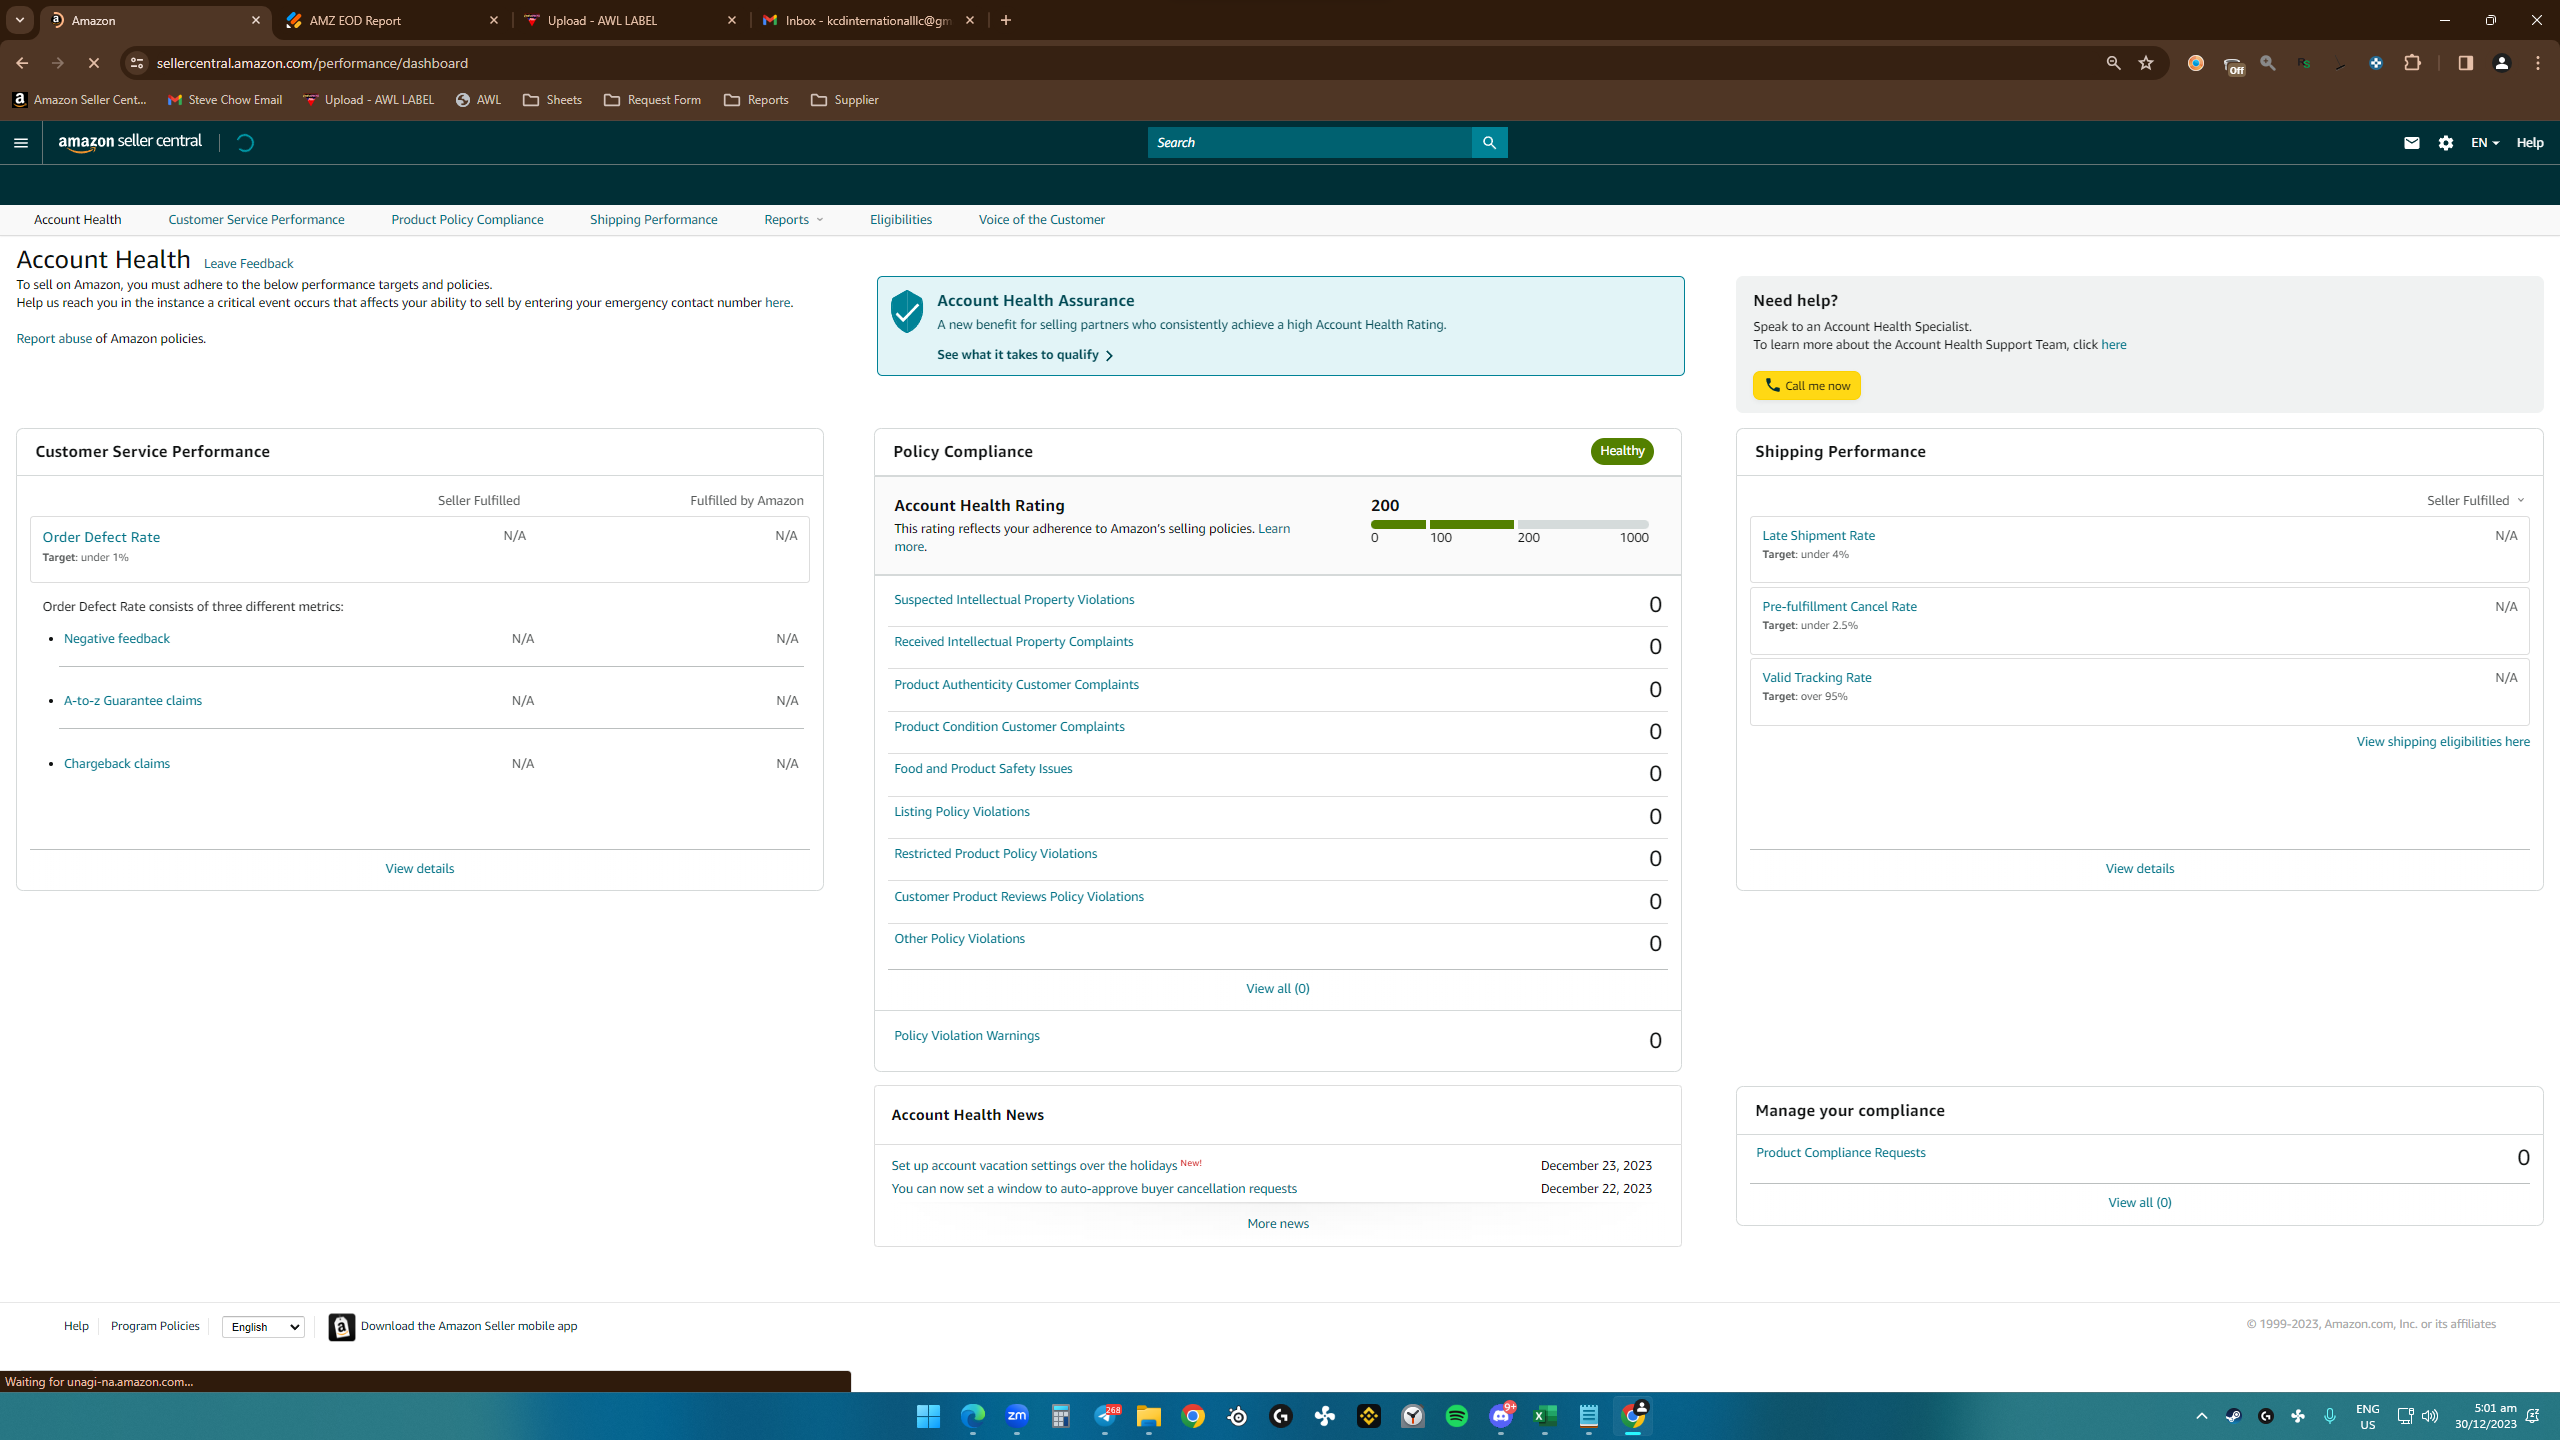The width and height of the screenshot is (2560, 1440).
Task: Open Discord from the taskbar
Action: coord(1501,1416)
